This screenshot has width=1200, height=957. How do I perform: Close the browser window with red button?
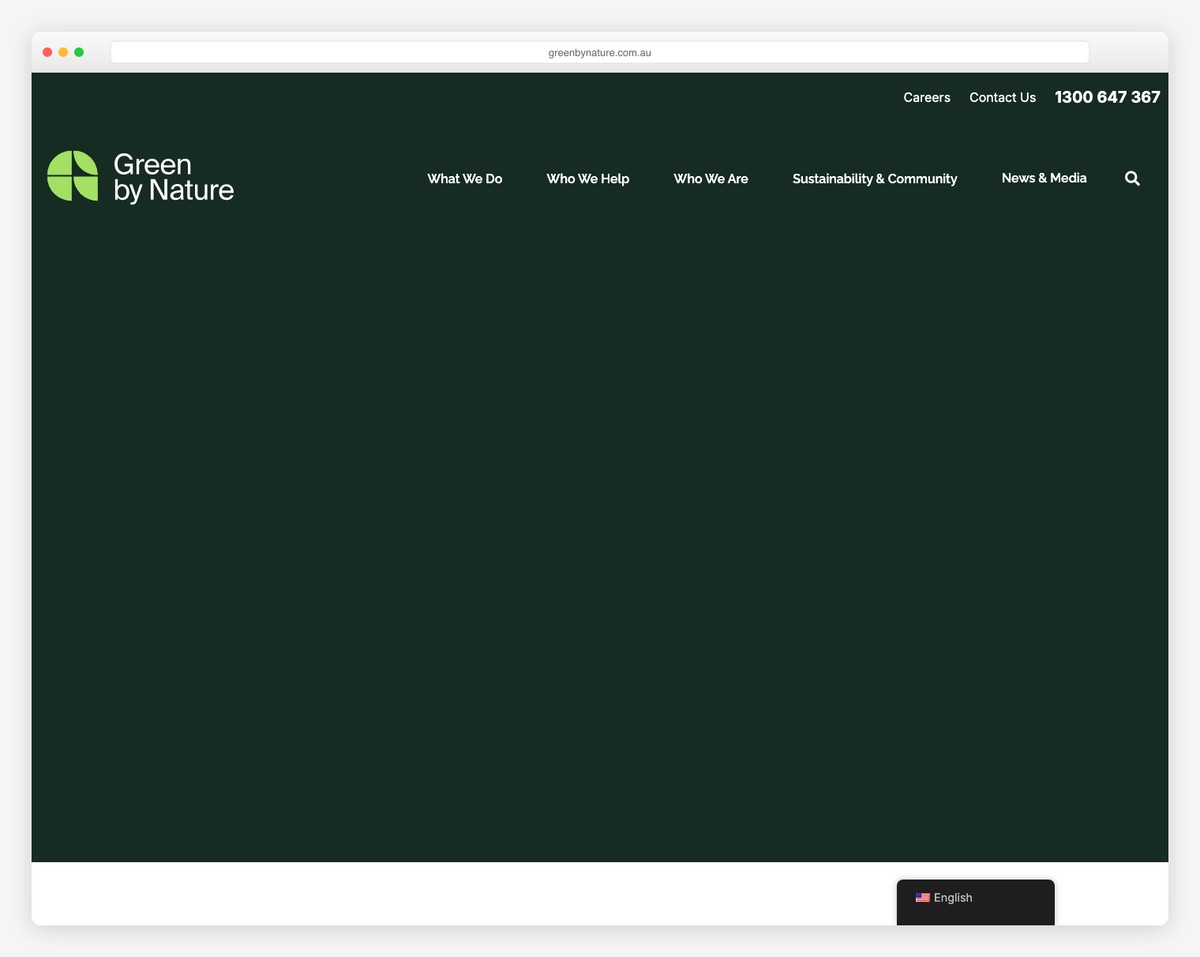click(47, 52)
